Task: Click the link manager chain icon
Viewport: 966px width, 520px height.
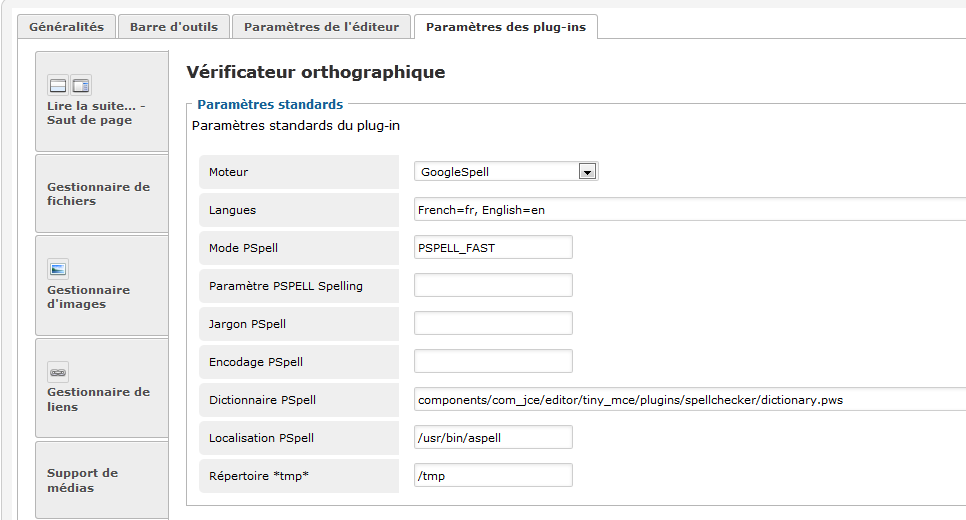Action: pos(58,372)
